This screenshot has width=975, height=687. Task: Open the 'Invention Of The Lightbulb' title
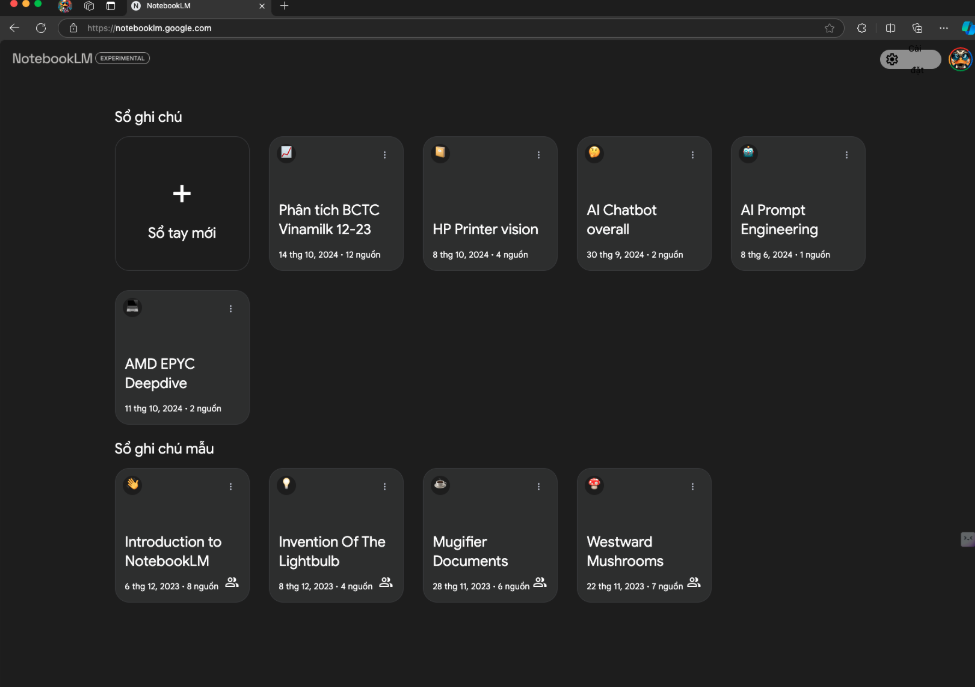pos(332,551)
